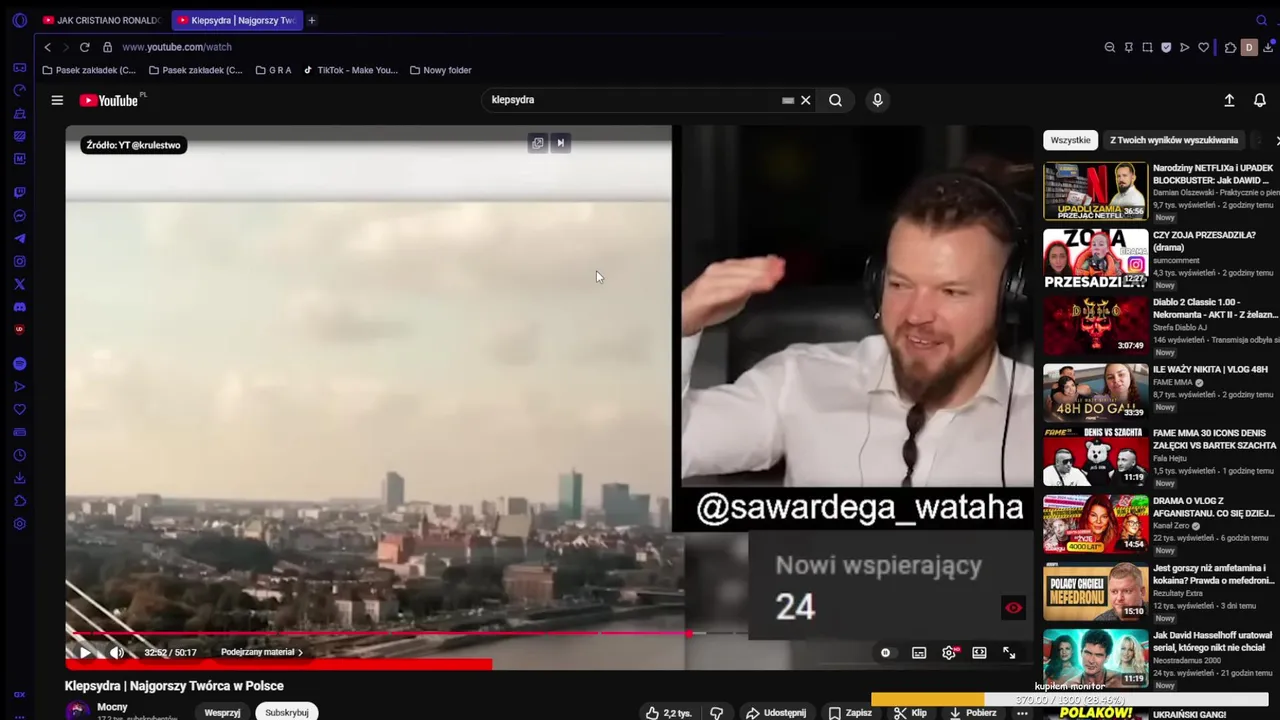The width and height of the screenshot is (1280, 720).
Task: Open the 'G R A' bookmark folder
Action: 274,70
